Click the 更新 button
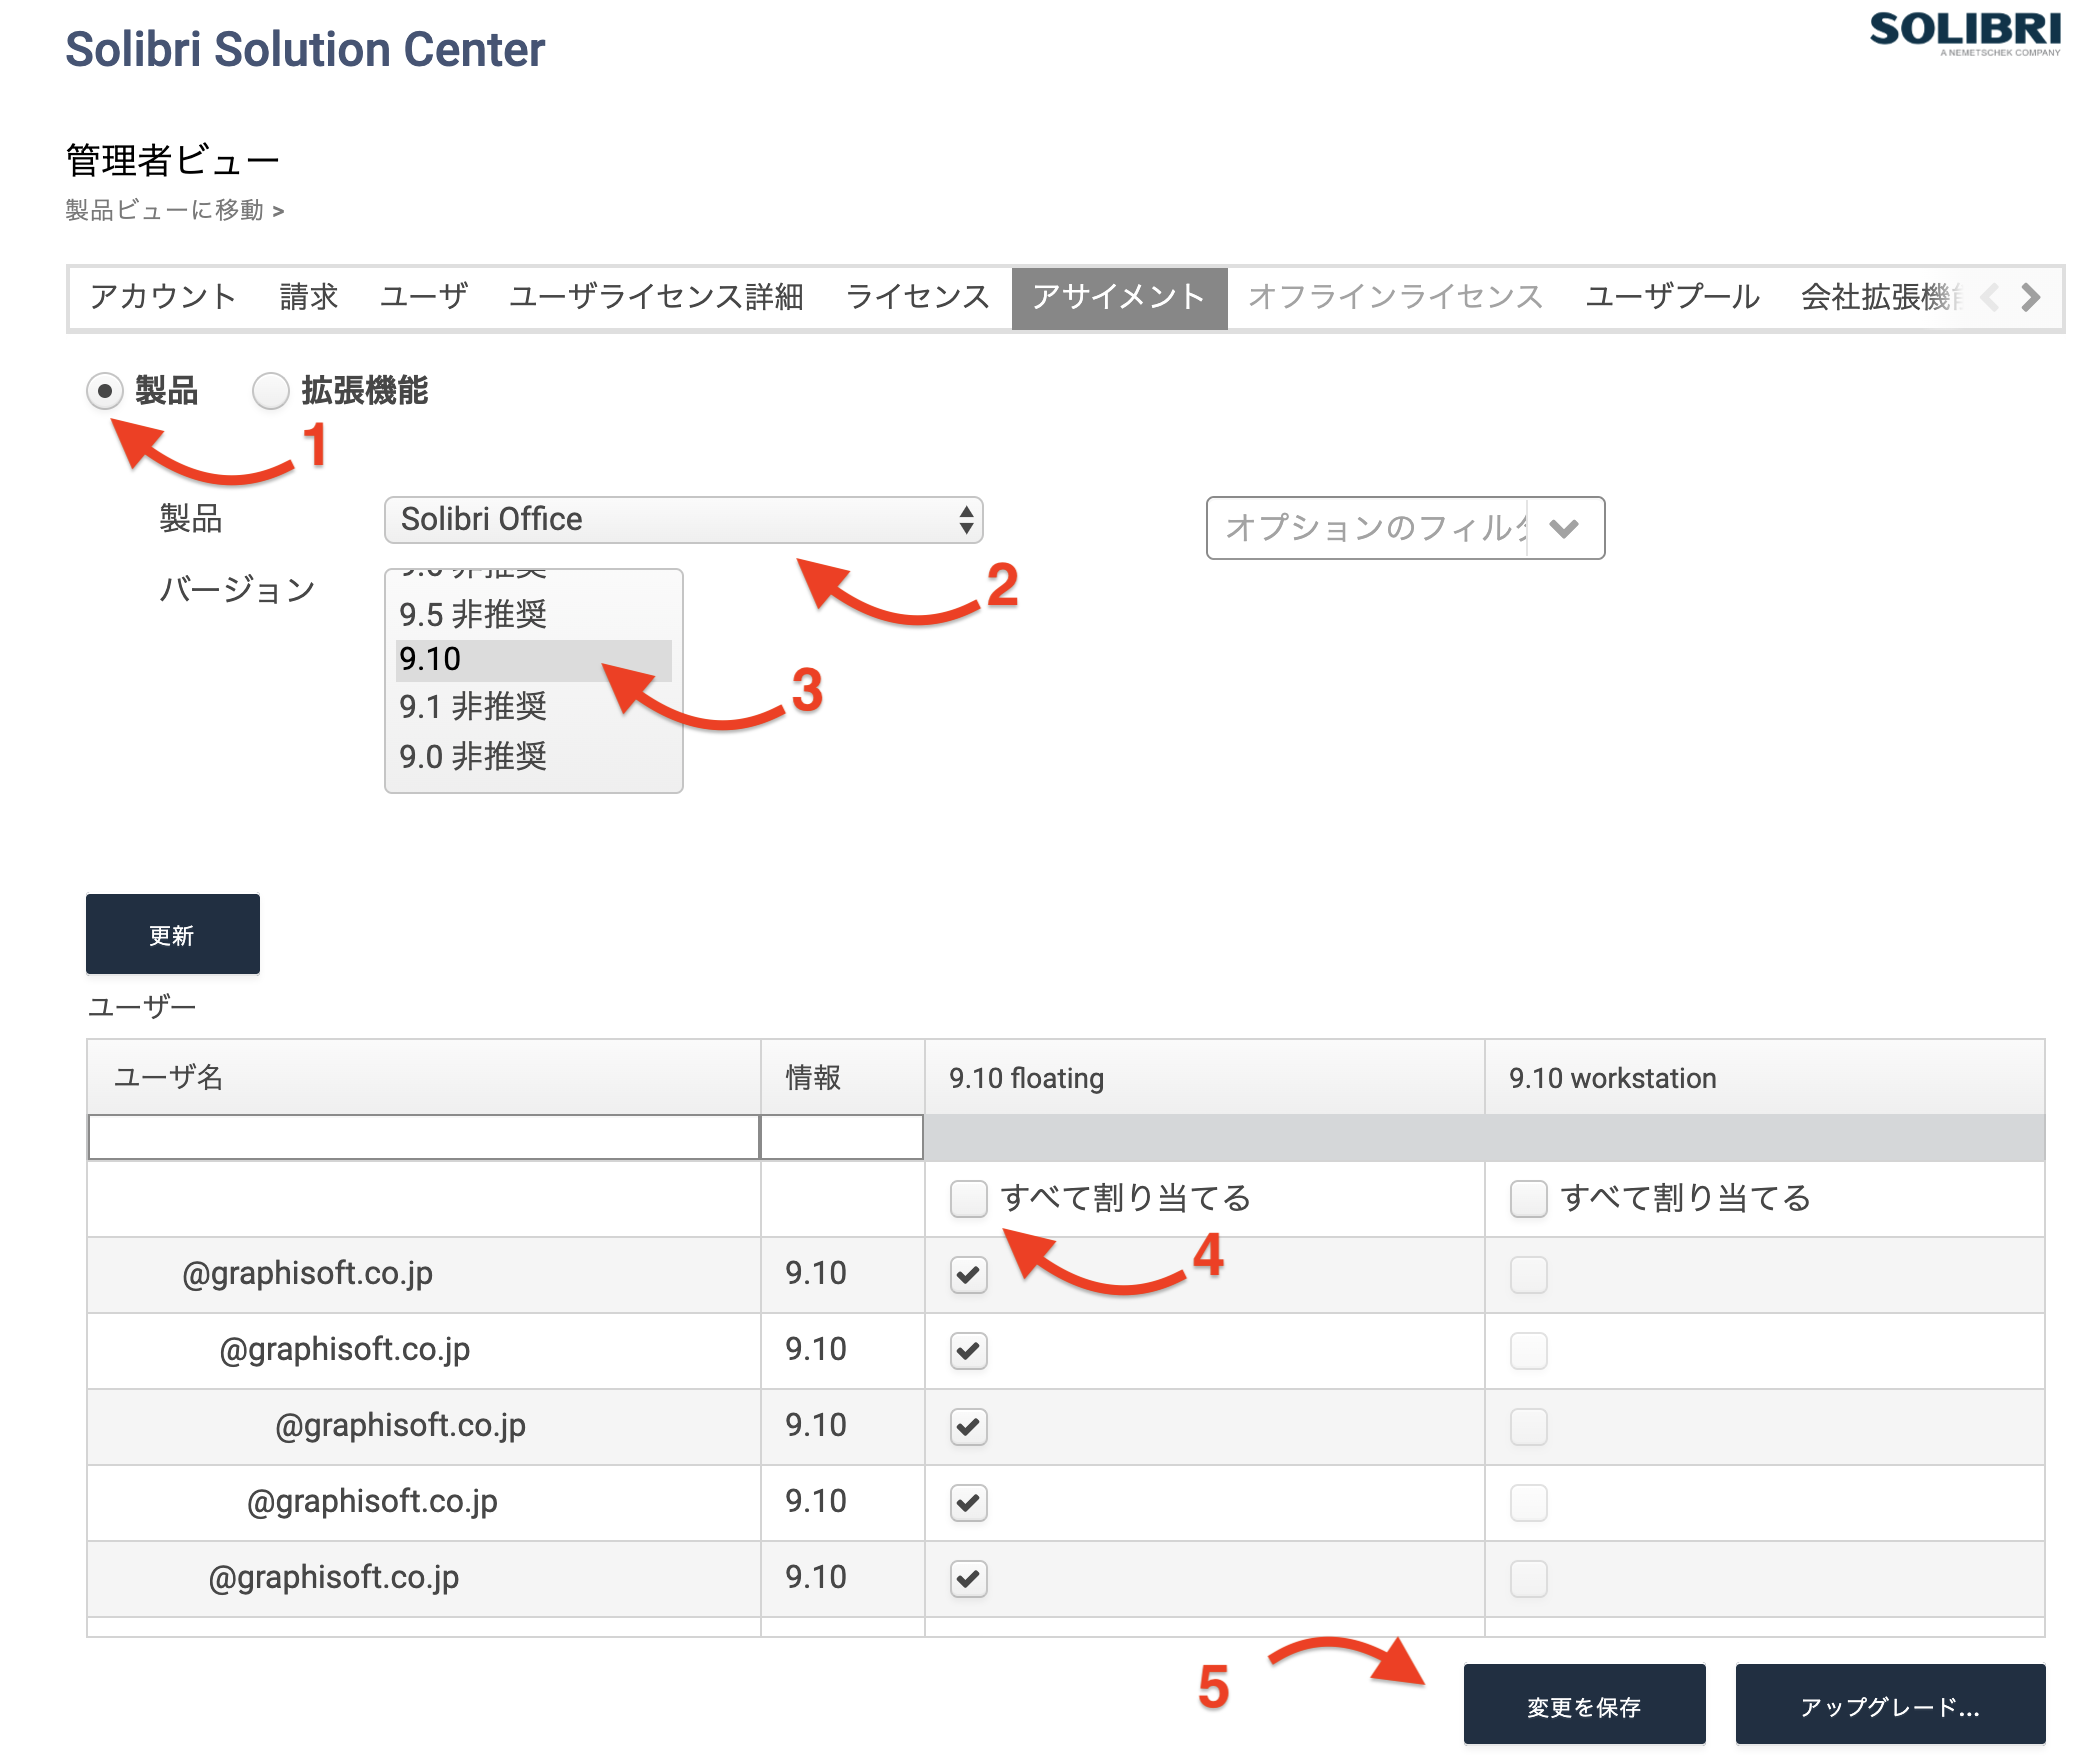 tap(173, 935)
